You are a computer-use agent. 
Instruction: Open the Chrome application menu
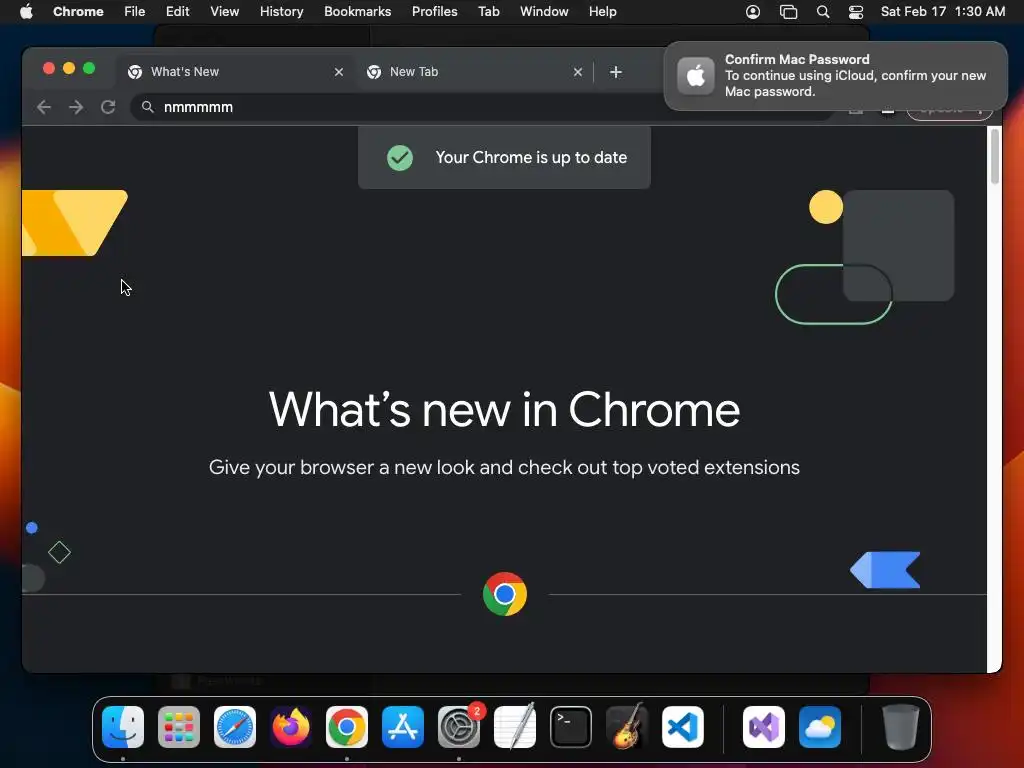click(x=78, y=11)
